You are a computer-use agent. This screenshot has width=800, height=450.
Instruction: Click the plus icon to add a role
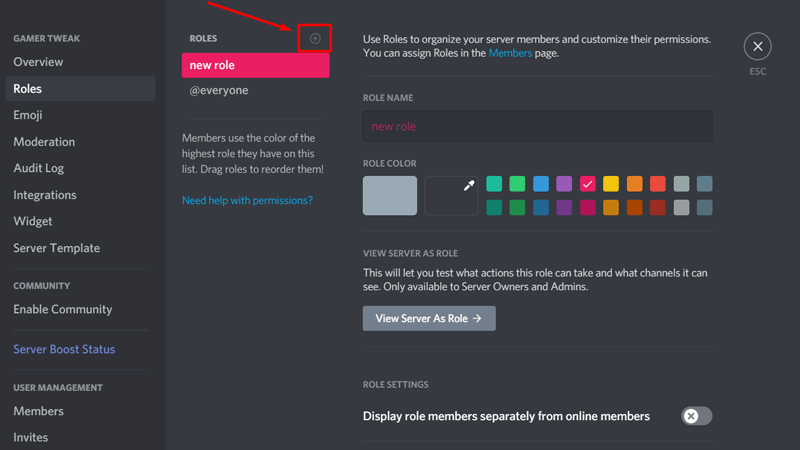[315, 38]
